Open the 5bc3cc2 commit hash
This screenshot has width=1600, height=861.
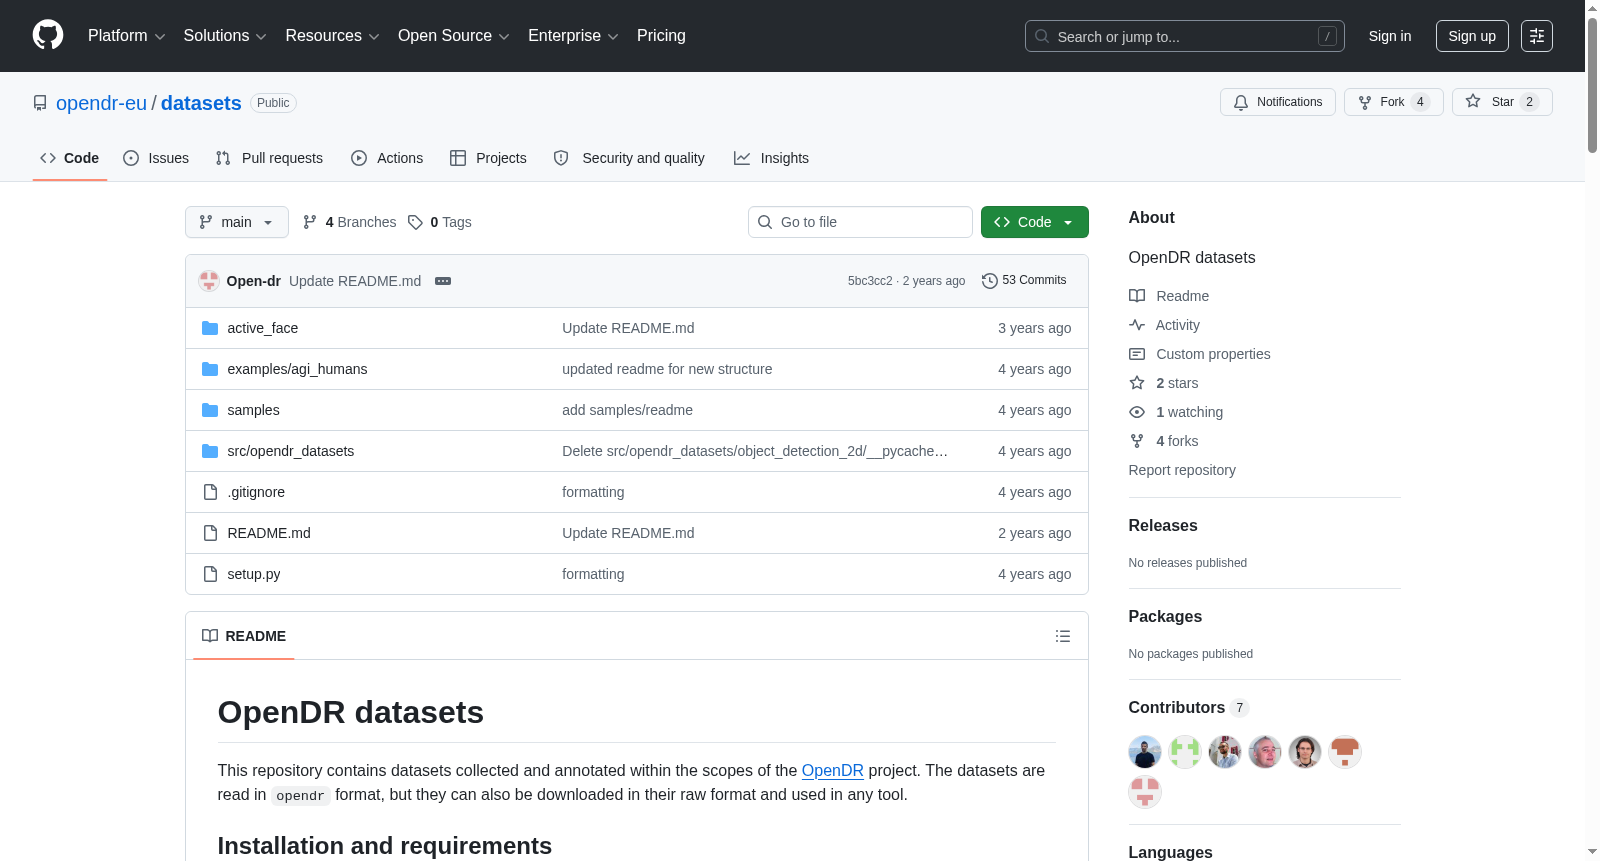[870, 281]
